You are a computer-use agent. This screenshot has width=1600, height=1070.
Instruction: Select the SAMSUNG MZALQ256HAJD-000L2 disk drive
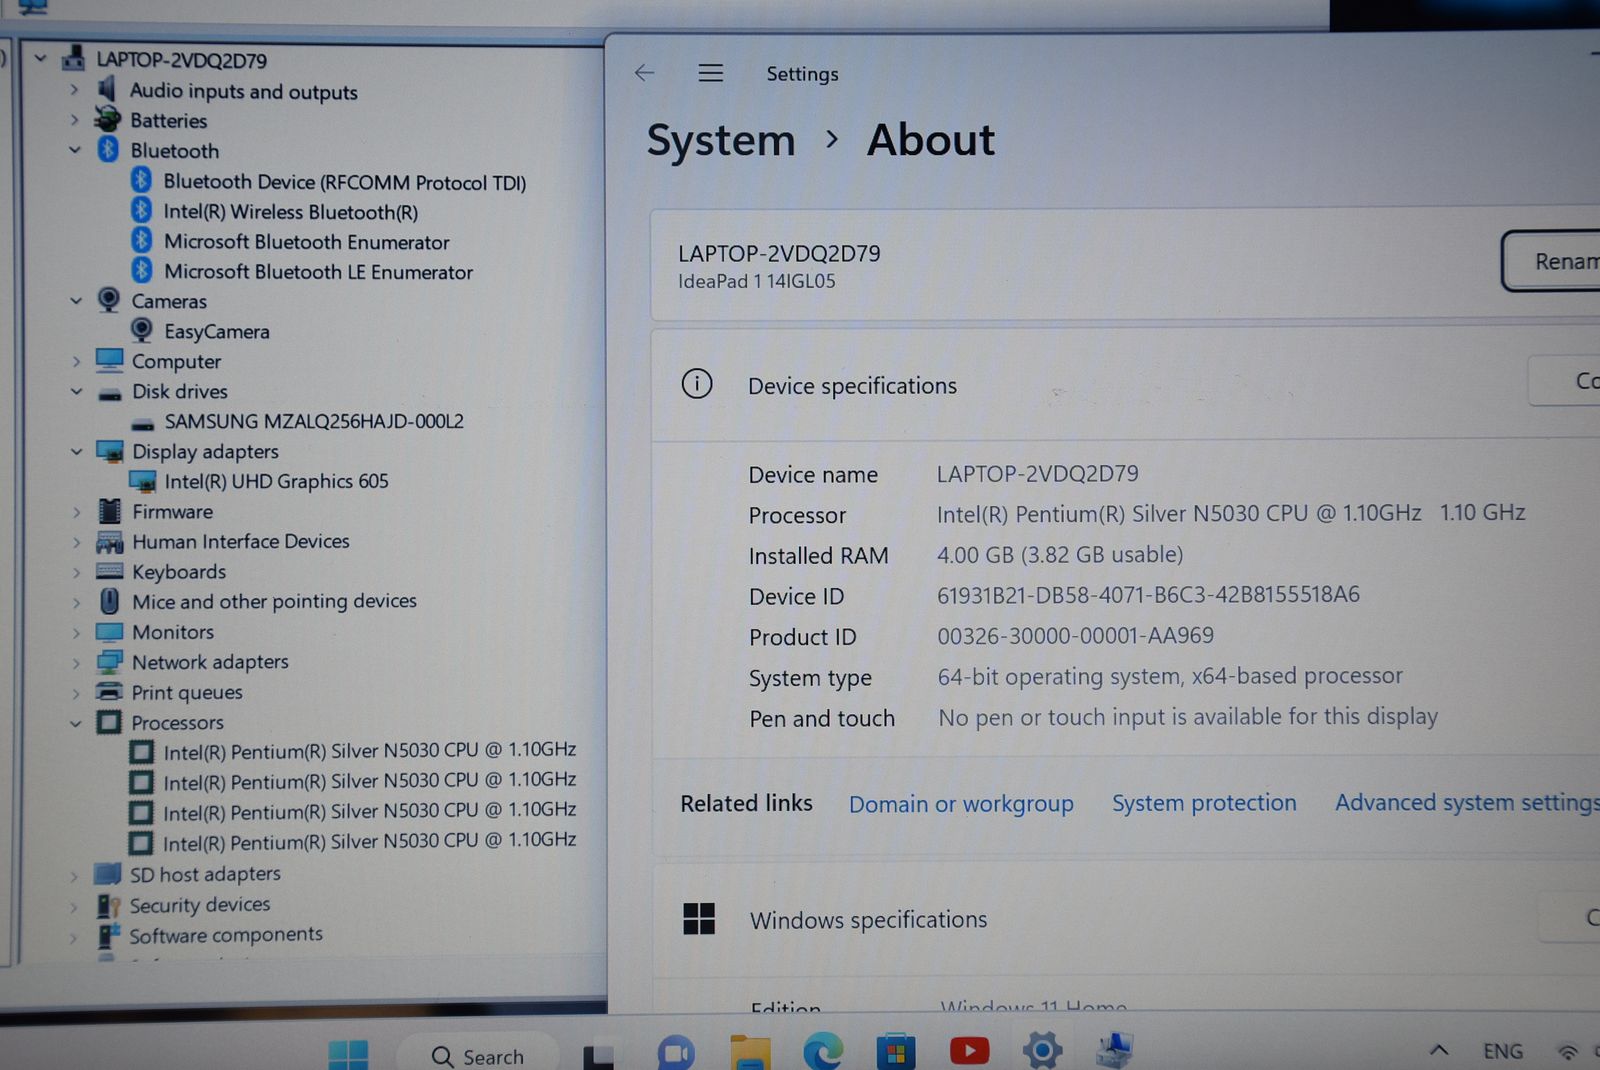[x=313, y=422]
